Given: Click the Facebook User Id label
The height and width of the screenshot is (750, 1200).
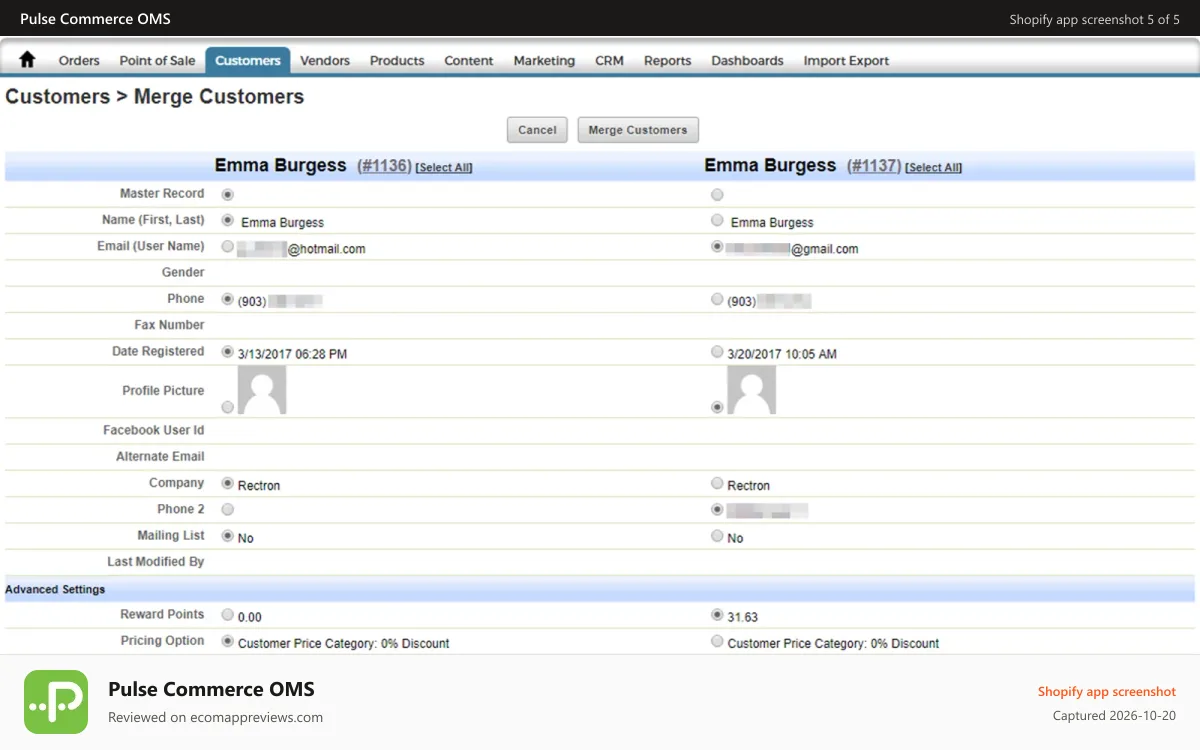Looking at the screenshot, I should point(154,430).
